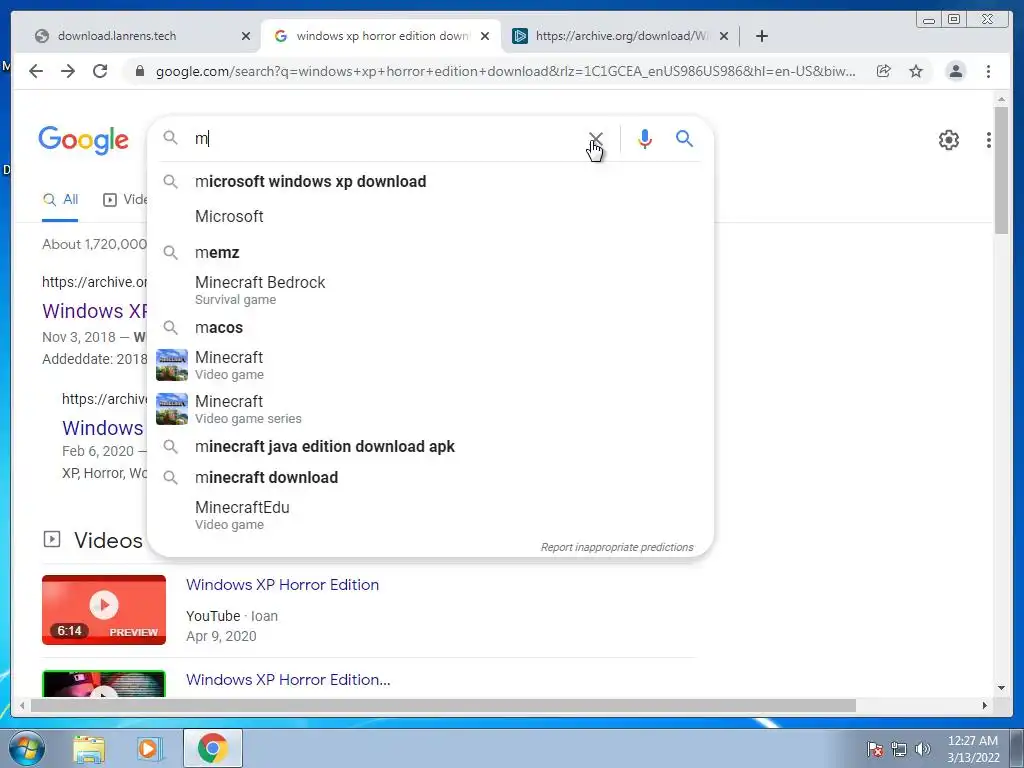Open Google page three-dot options
The width and height of the screenshot is (1024, 768).
(x=989, y=140)
